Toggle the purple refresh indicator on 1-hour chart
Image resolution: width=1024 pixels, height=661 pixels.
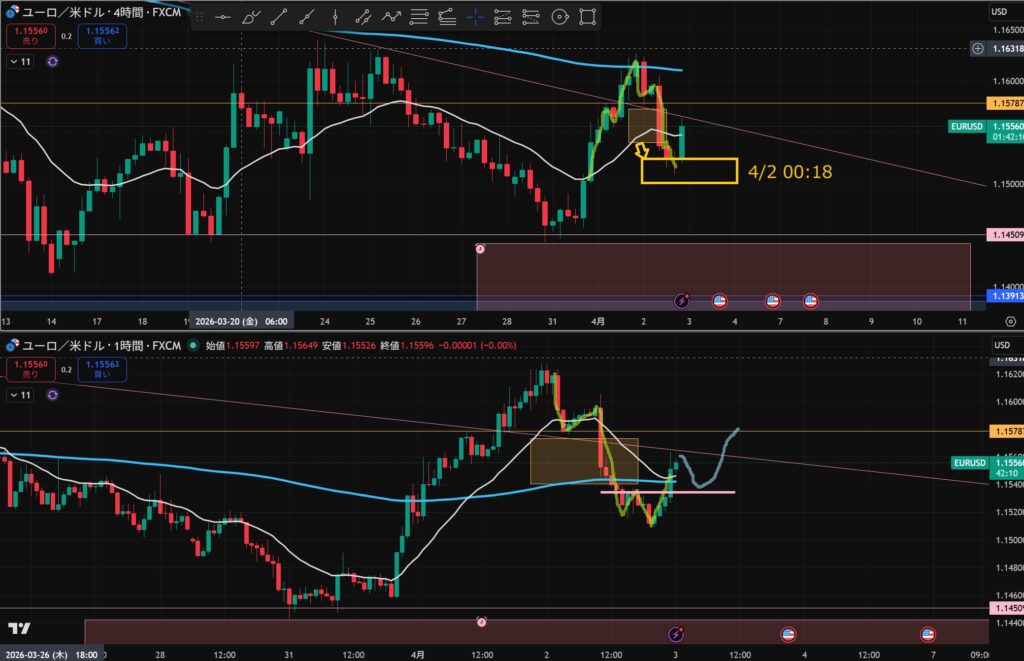[52, 396]
